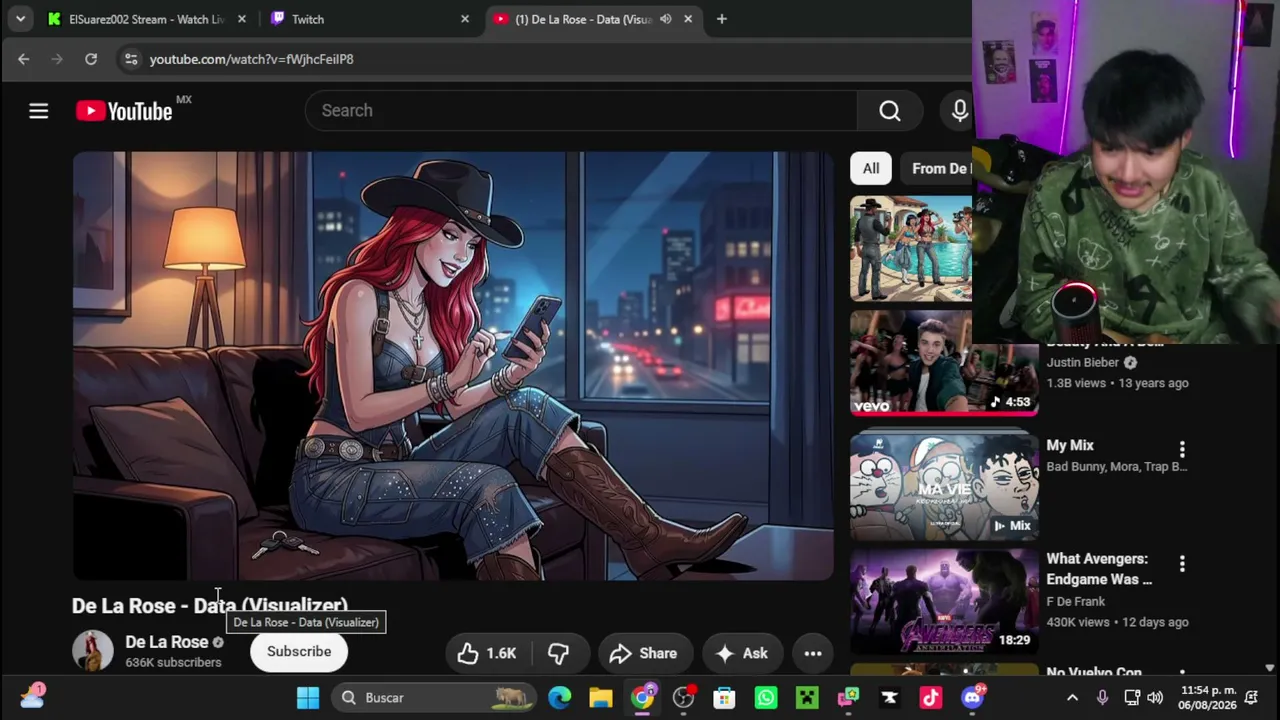This screenshot has height=720, width=1280.
Task: Open options for What Avengers: Endgame video
Action: (1182, 564)
